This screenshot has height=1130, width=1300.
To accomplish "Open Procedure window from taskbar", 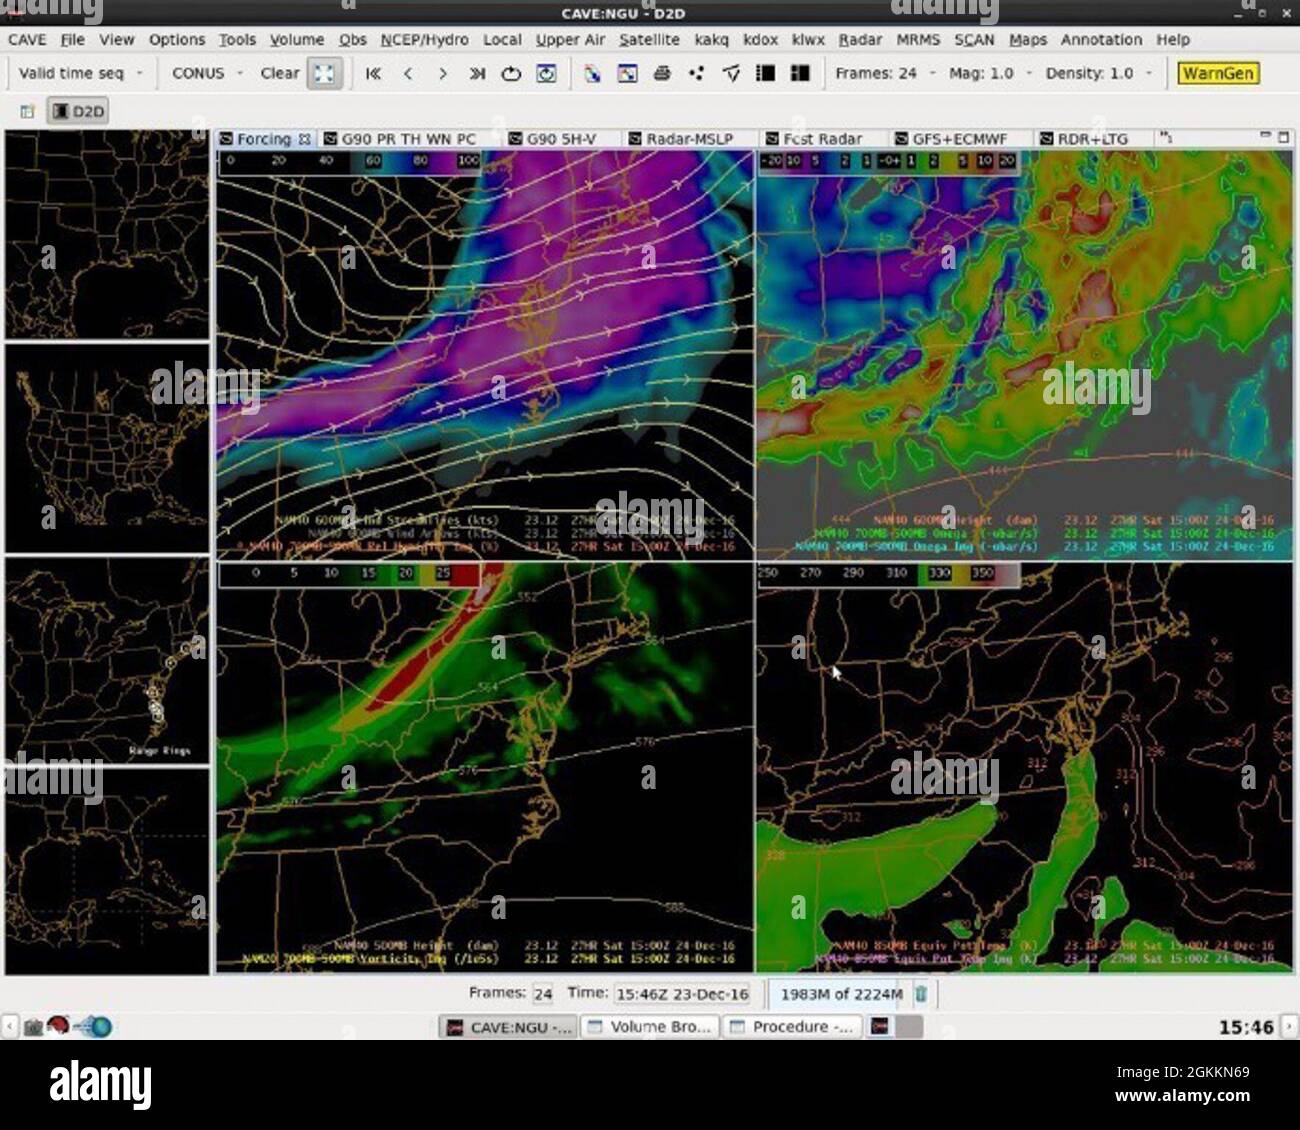I will point(792,1026).
